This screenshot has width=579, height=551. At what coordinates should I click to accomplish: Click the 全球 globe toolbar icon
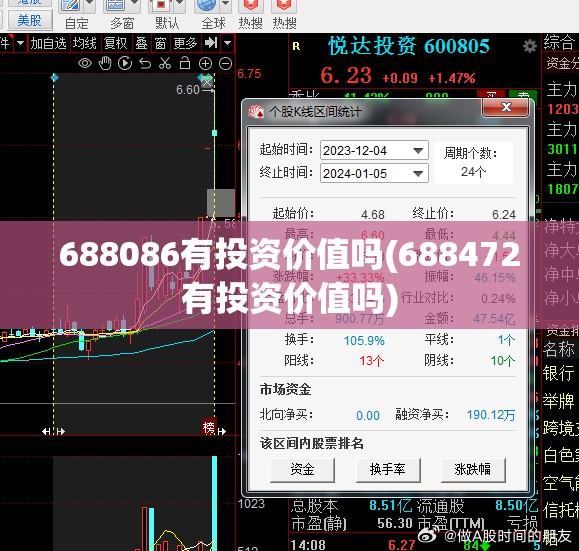click(207, 6)
